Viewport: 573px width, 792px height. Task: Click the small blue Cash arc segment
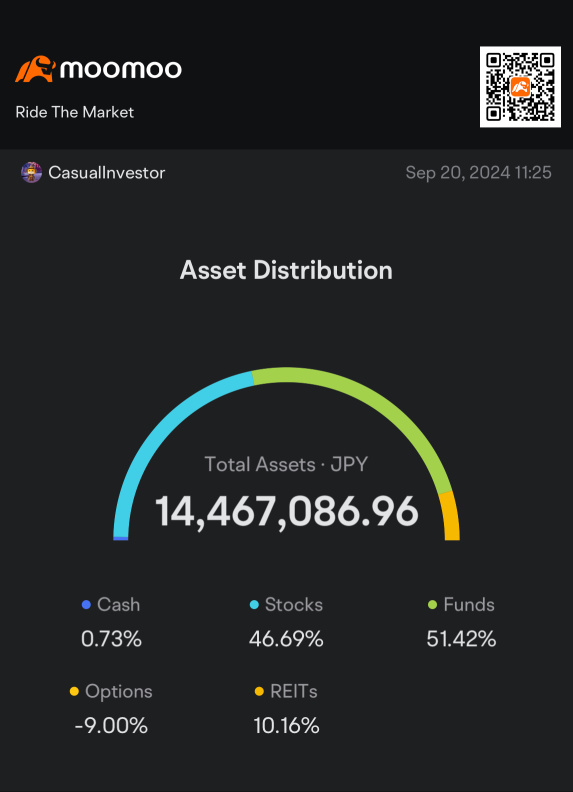[x=121, y=538]
